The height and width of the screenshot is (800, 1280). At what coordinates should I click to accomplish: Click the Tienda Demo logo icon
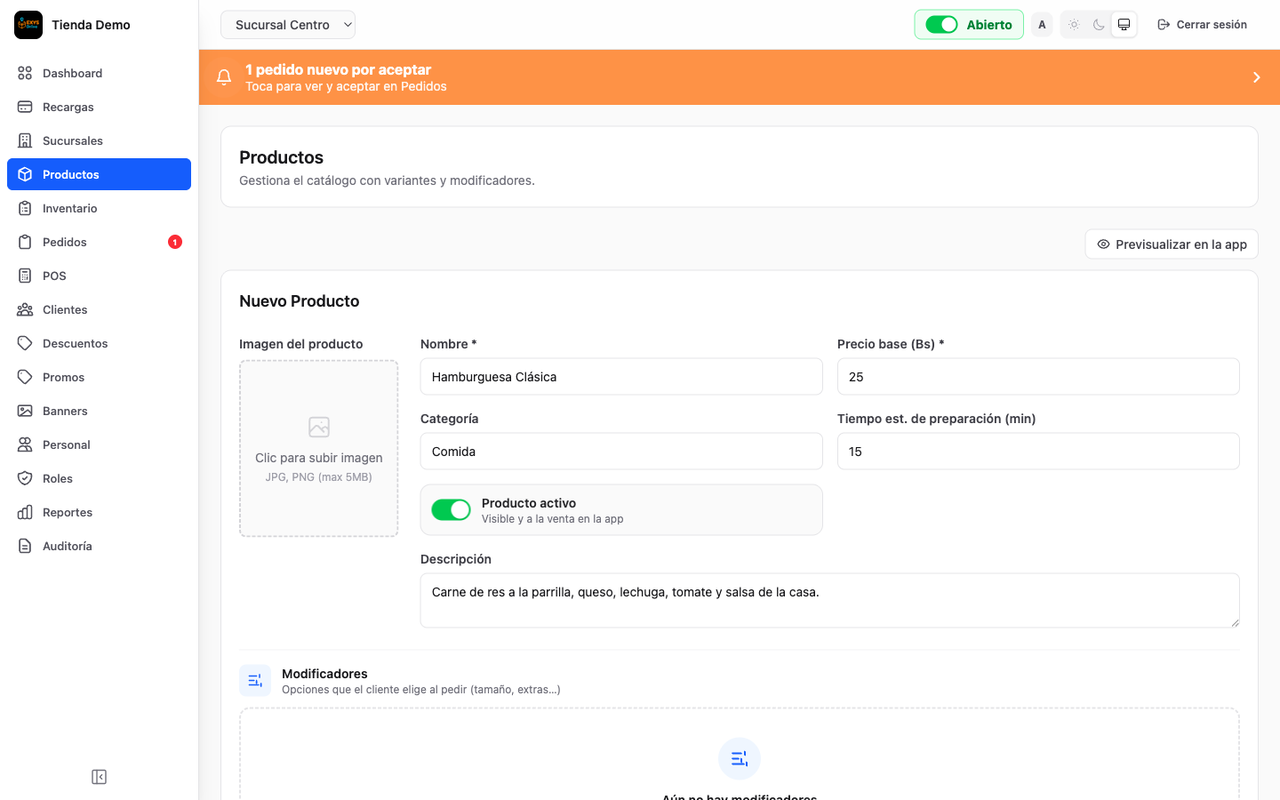tap(28, 25)
